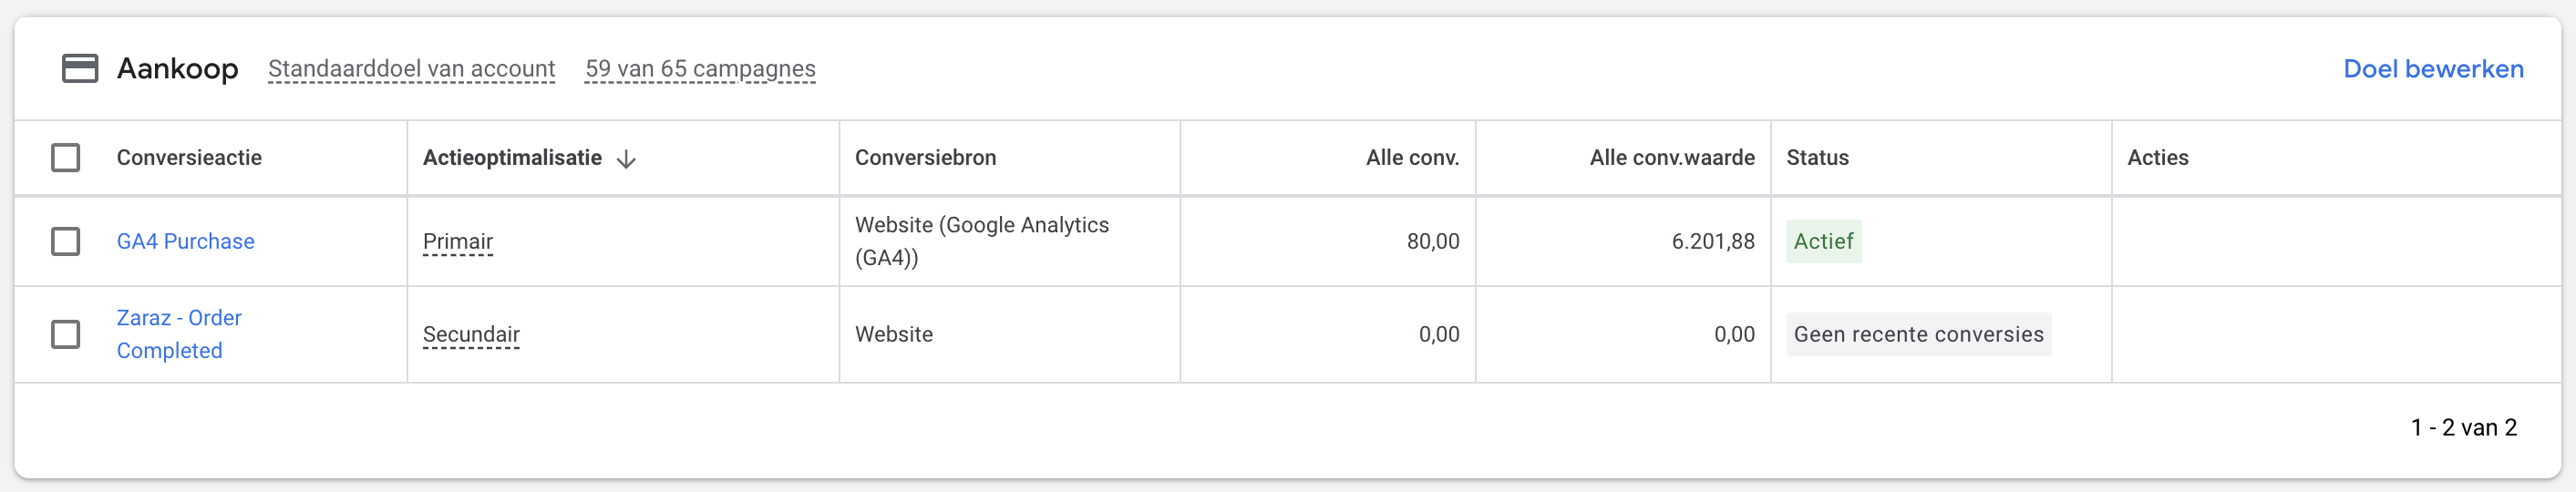
Task: Click the Status column header
Action: click(x=1817, y=158)
